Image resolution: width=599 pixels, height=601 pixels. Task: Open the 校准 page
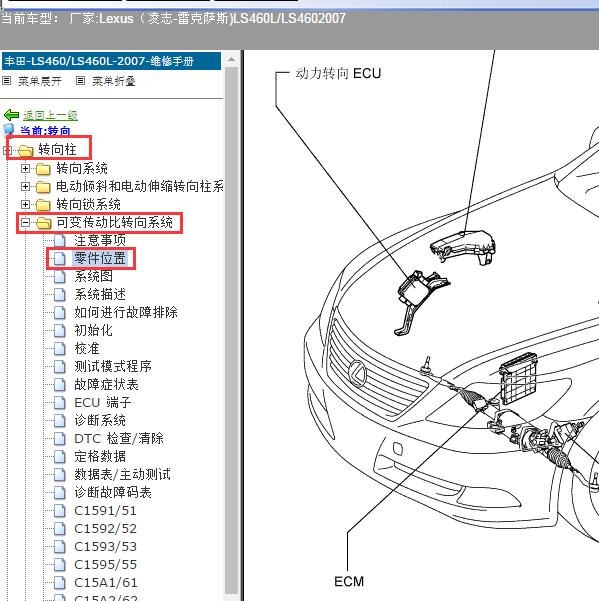coord(87,348)
